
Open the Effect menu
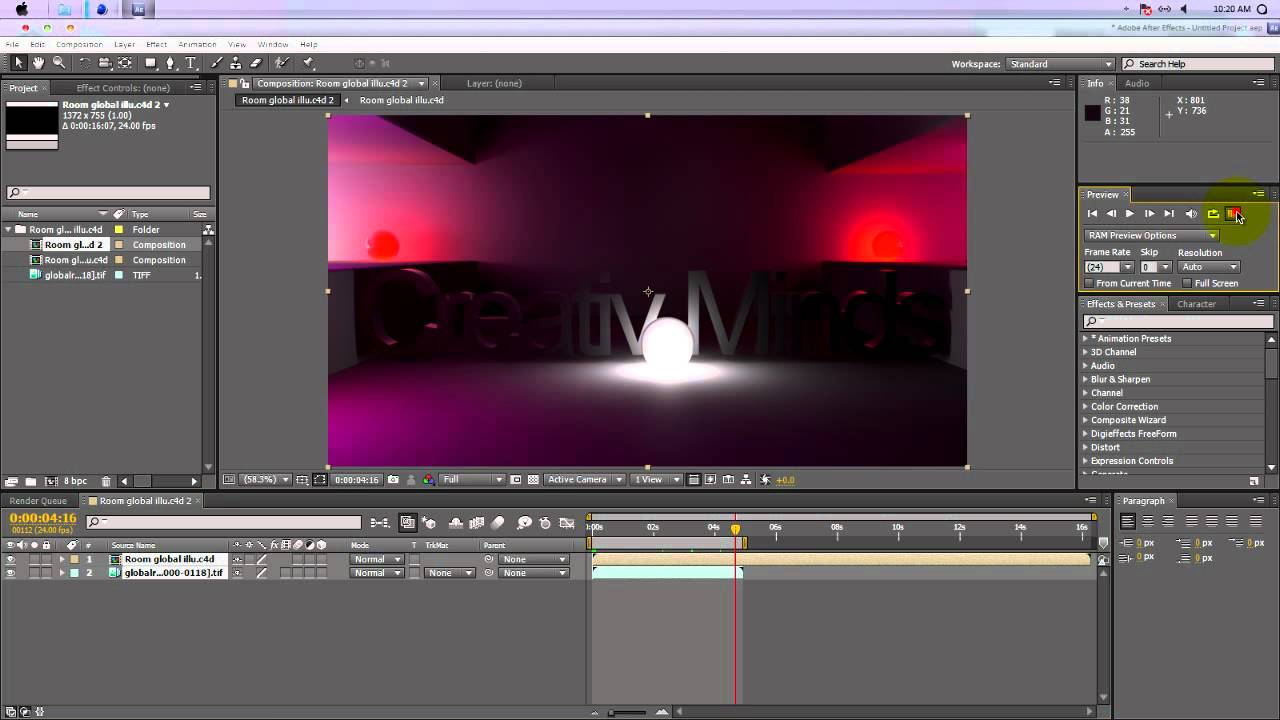(156, 44)
